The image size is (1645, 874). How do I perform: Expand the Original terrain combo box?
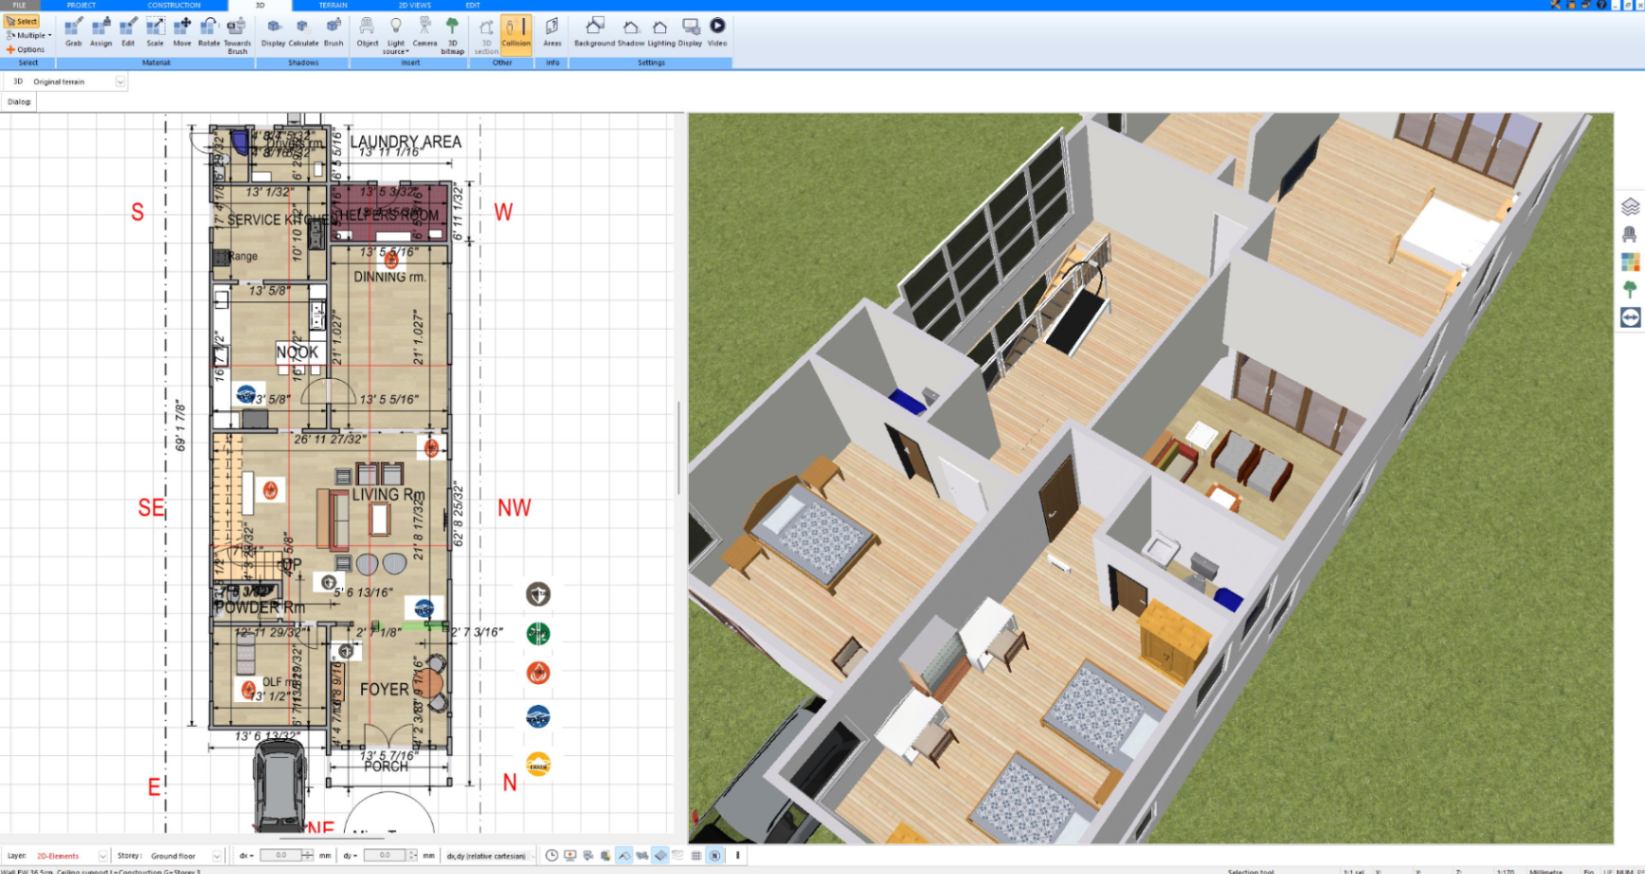120,82
